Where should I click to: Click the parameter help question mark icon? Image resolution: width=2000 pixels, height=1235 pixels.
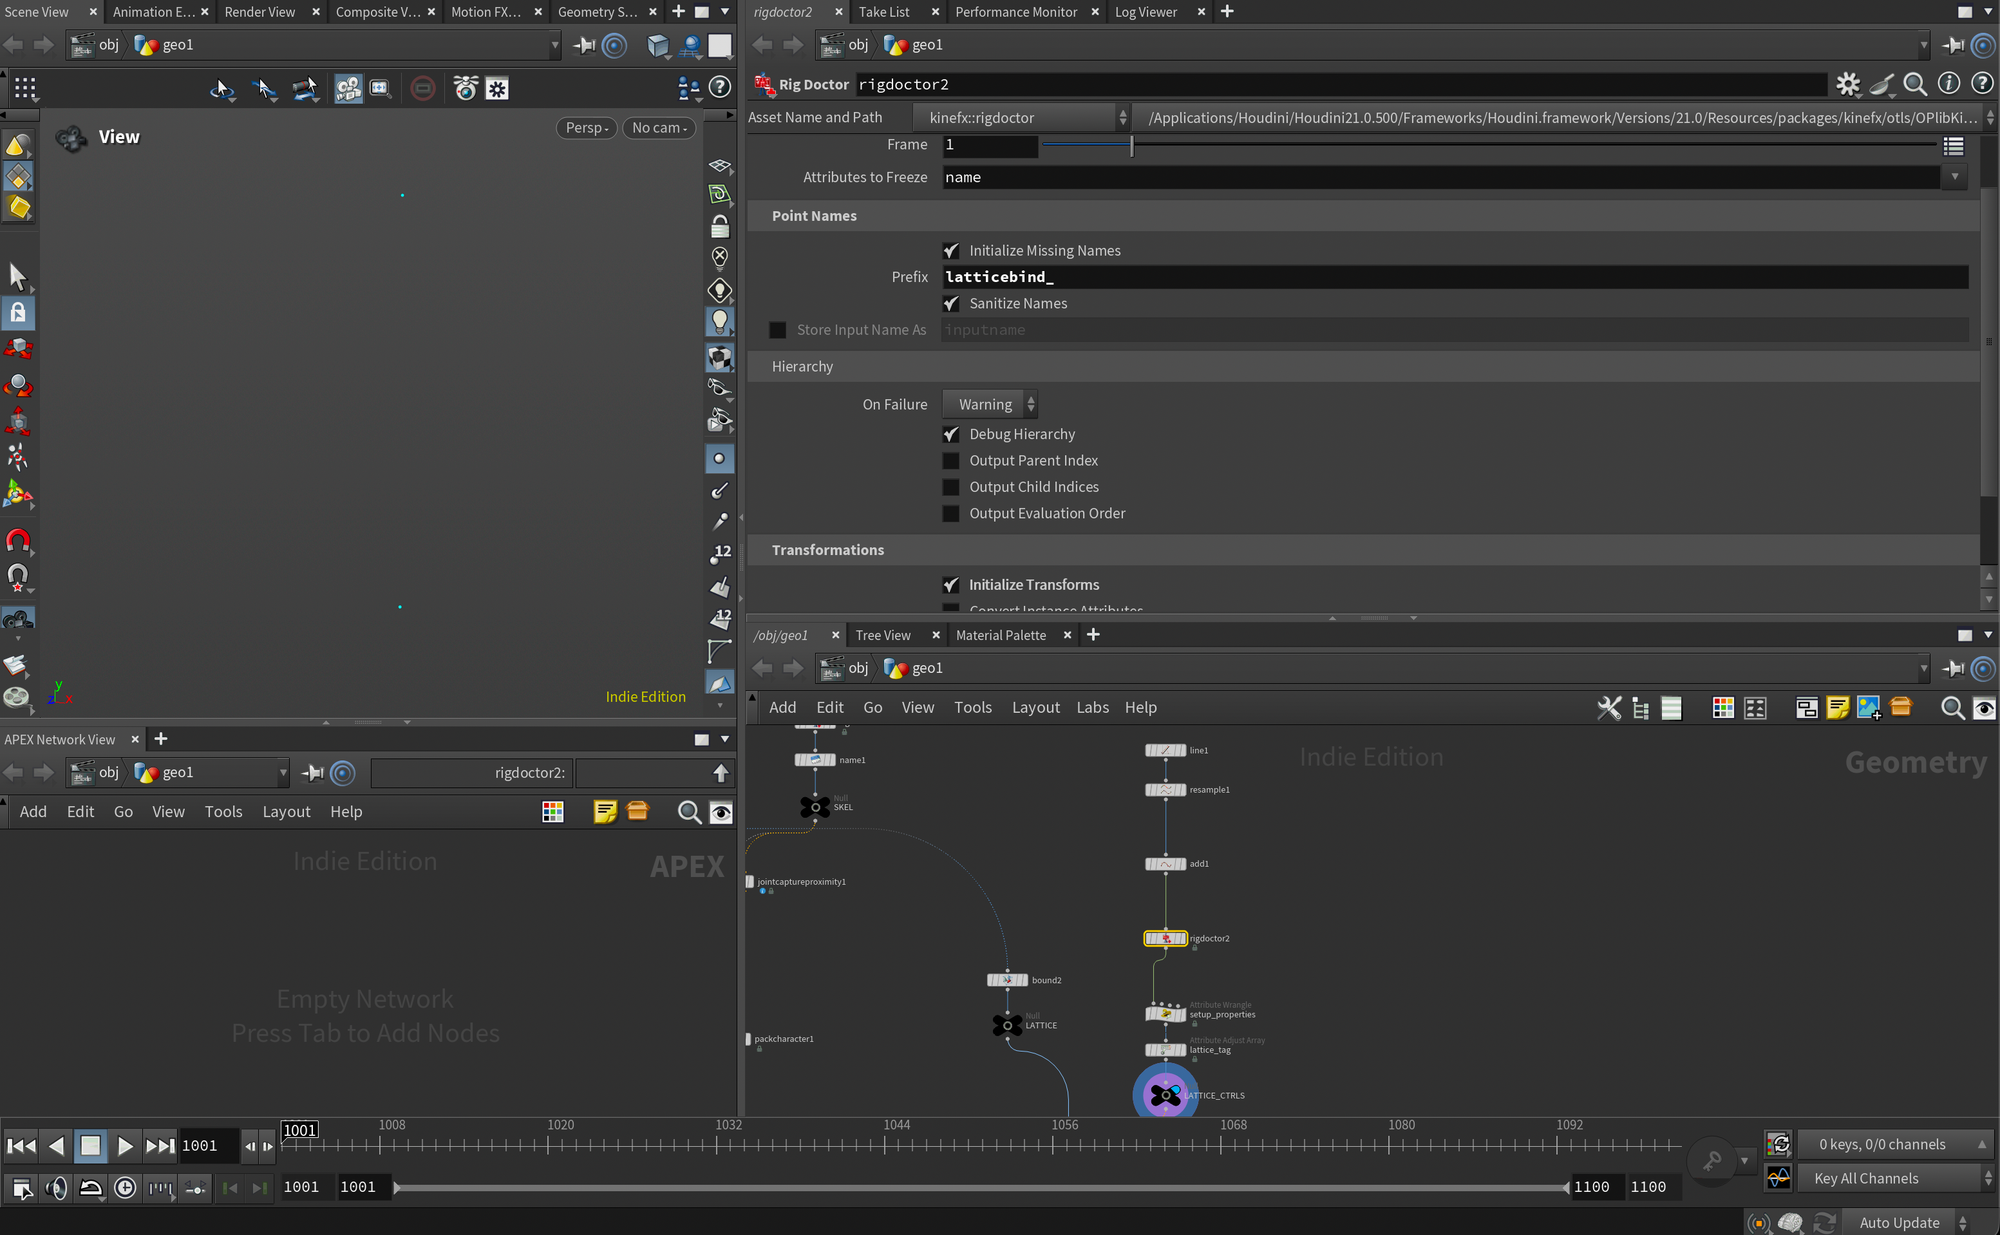[x=1982, y=84]
